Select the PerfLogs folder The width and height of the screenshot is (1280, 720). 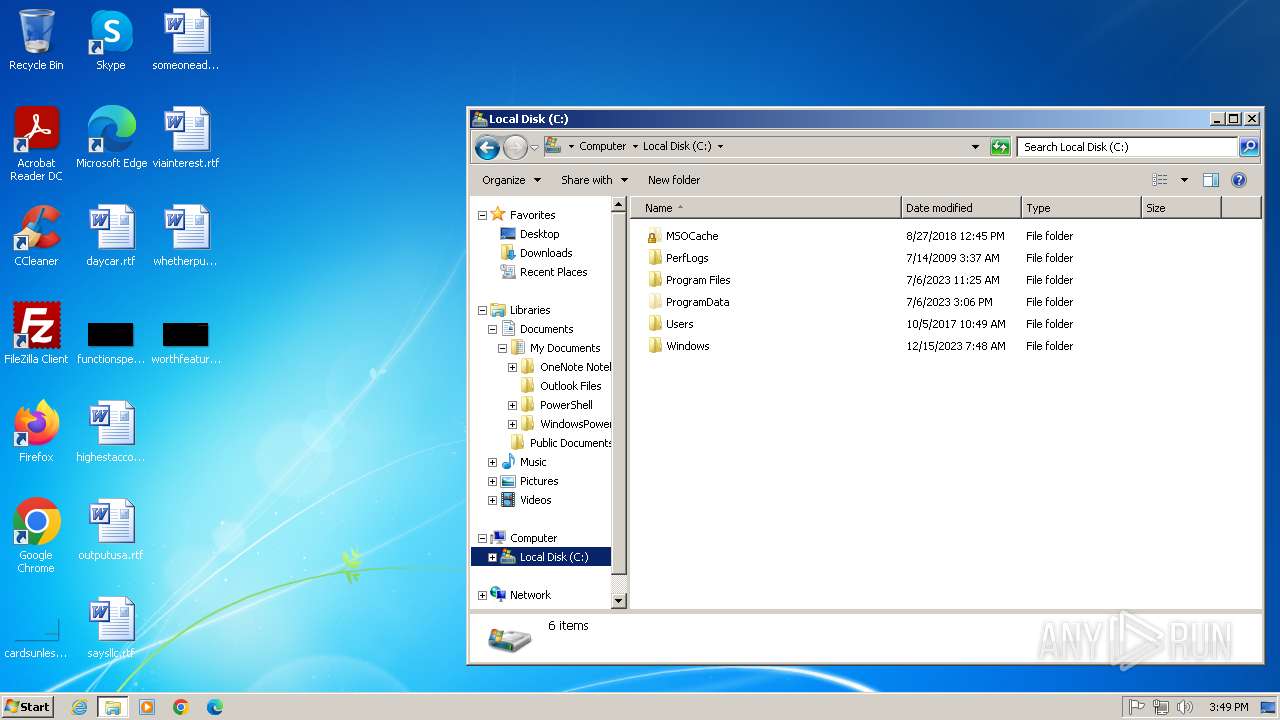687,258
